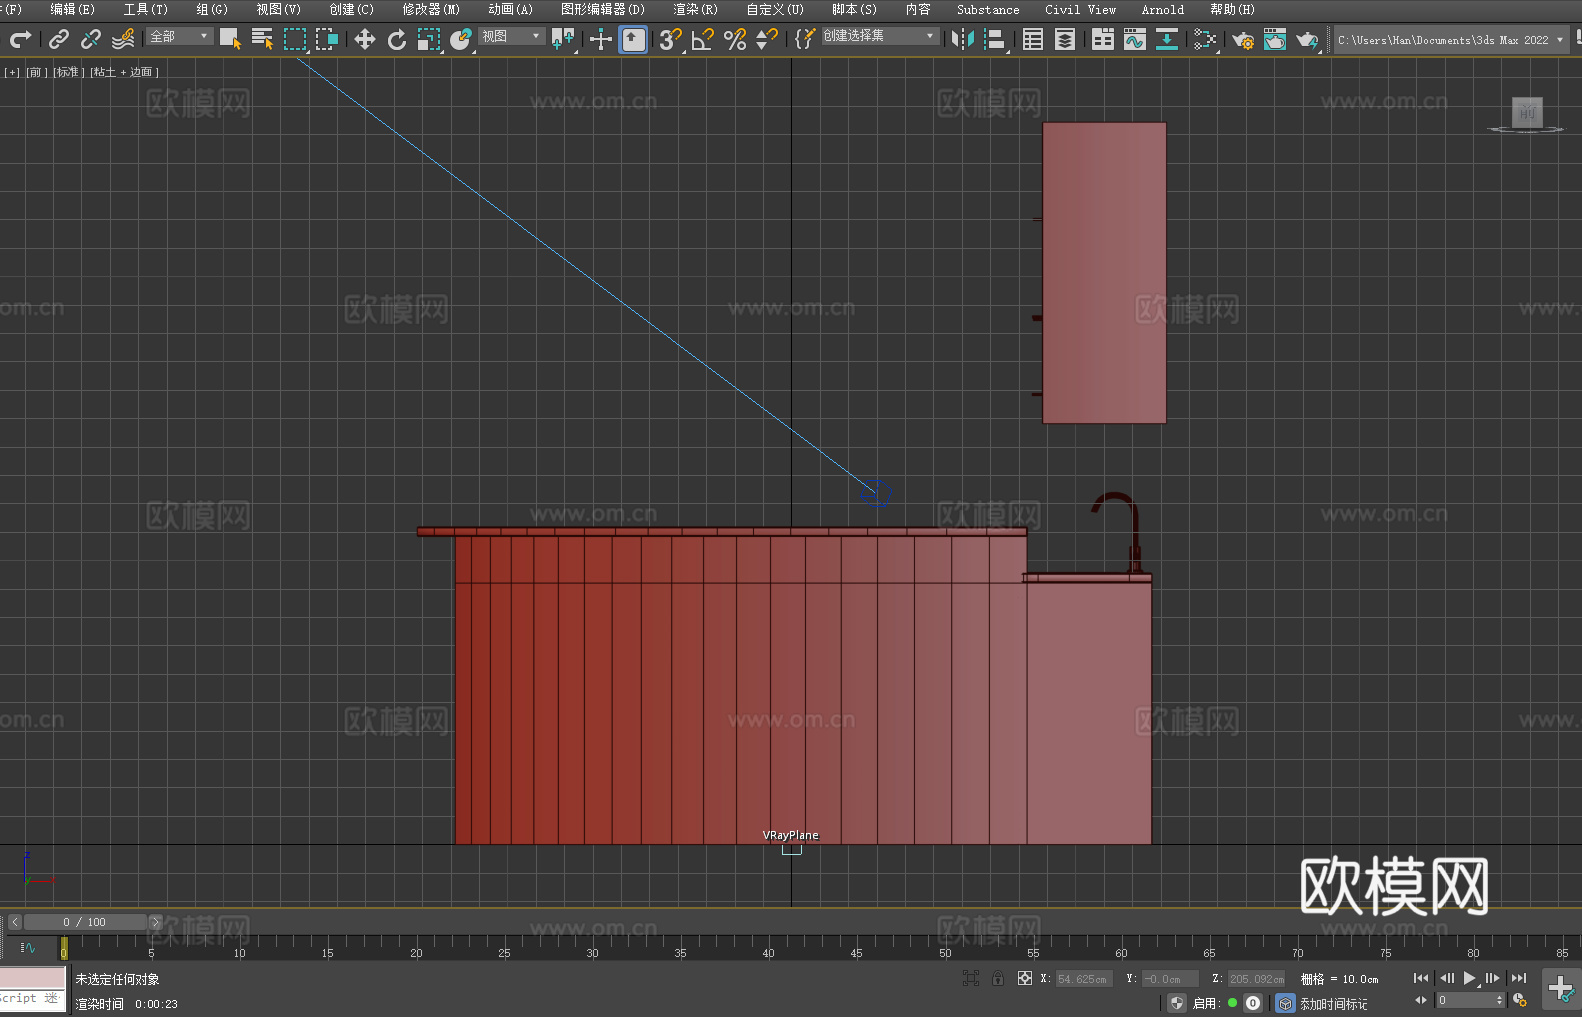Image resolution: width=1582 pixels, height=1017 pixels.
Task: Open the mini curve editor toggle icon
Action: pyautogui.click(x=28, y=948)
